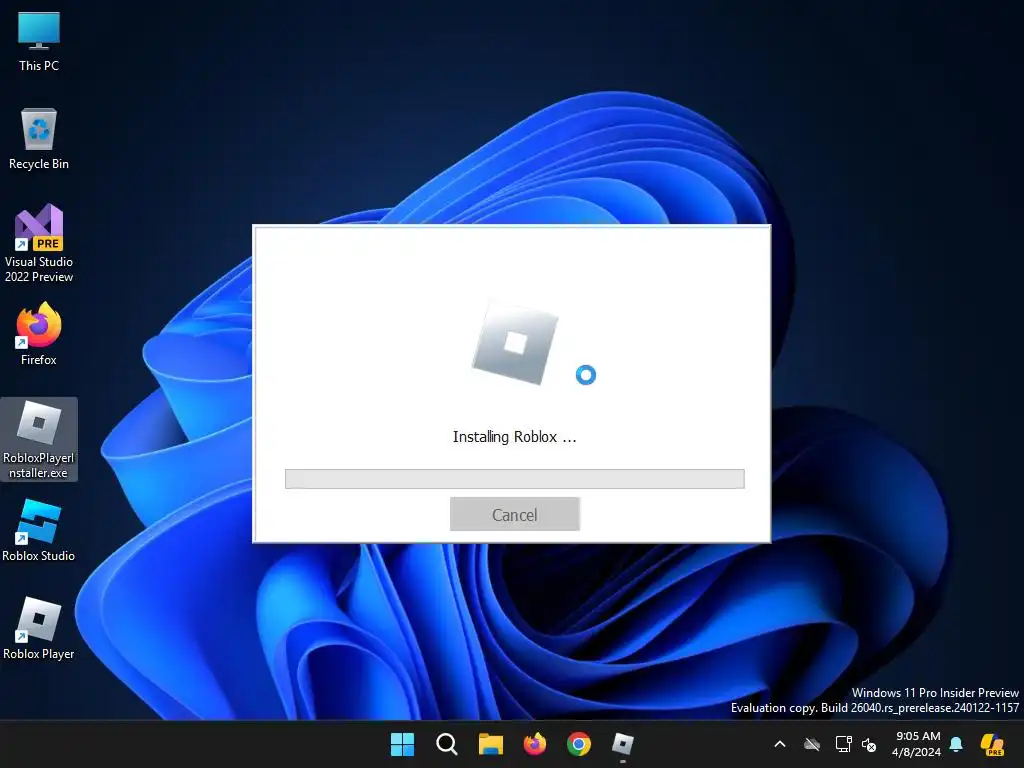The width and height of the screenshot is (1024, 768).
Task: Open clock and calendar at 9:05 AM
Action: click(x=917, y=744)
